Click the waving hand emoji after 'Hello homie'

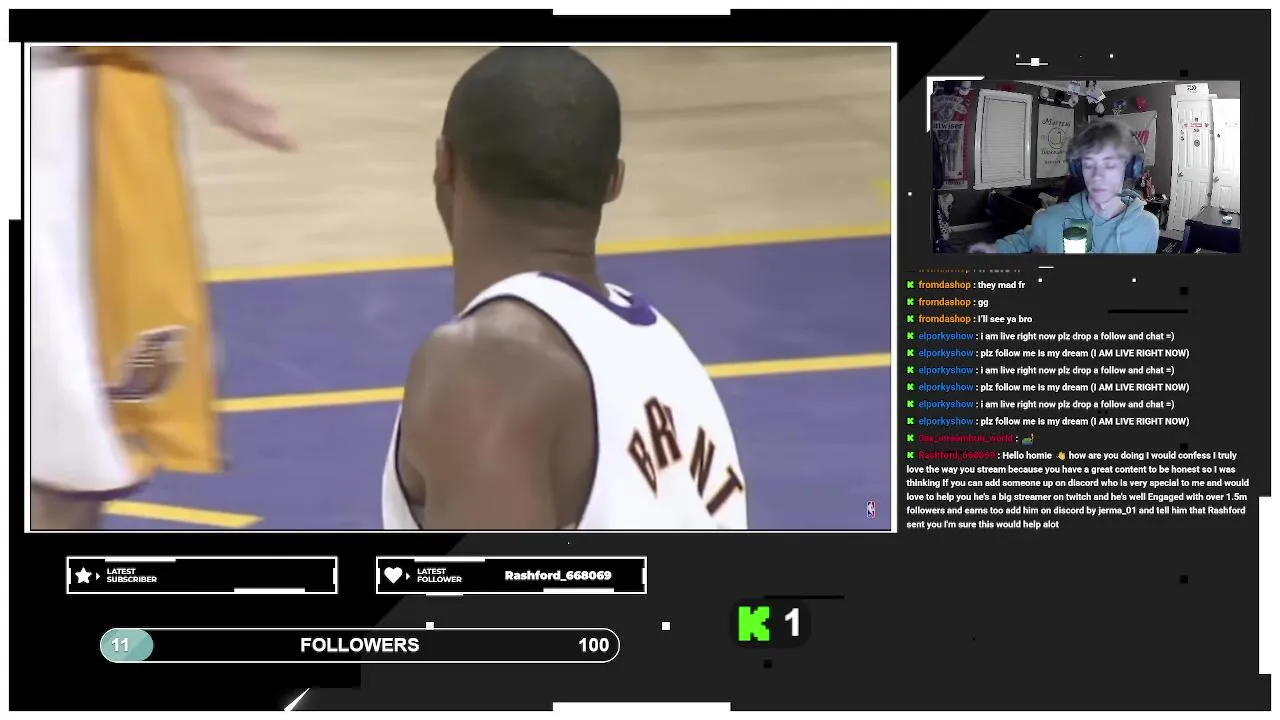pyautogui.click(x=1061, y=455)
